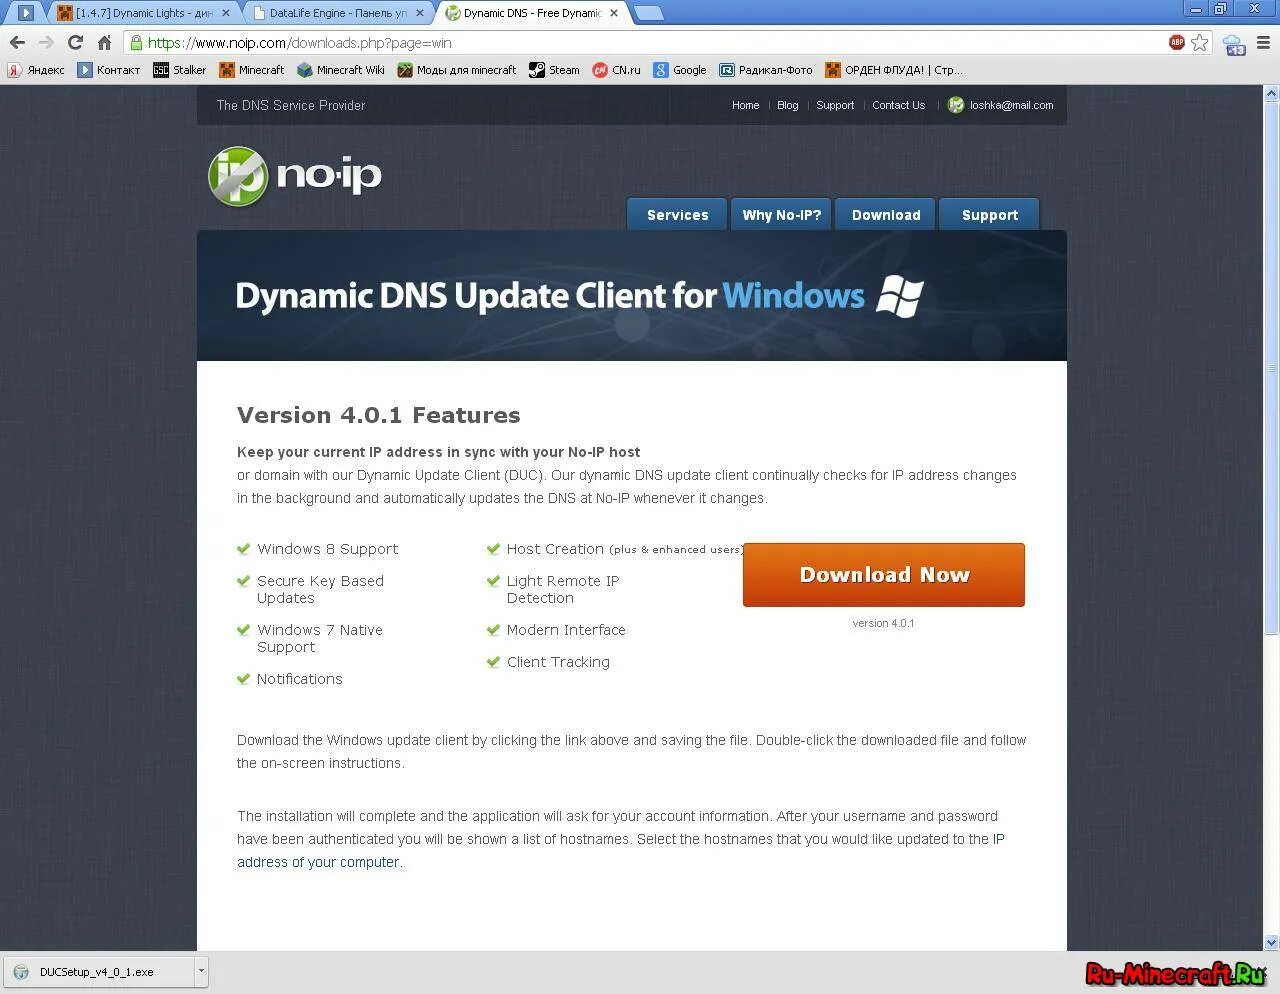This screenshot has height=994, width=1280.
Task: Open the Контакт bookmark
Action: [x=109, y=70]
